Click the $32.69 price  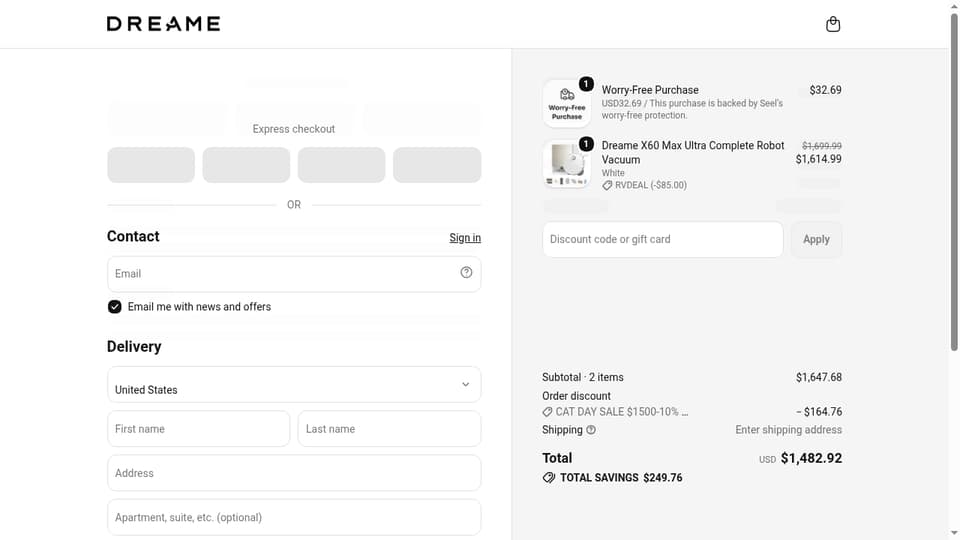click(x=825, y=90)
